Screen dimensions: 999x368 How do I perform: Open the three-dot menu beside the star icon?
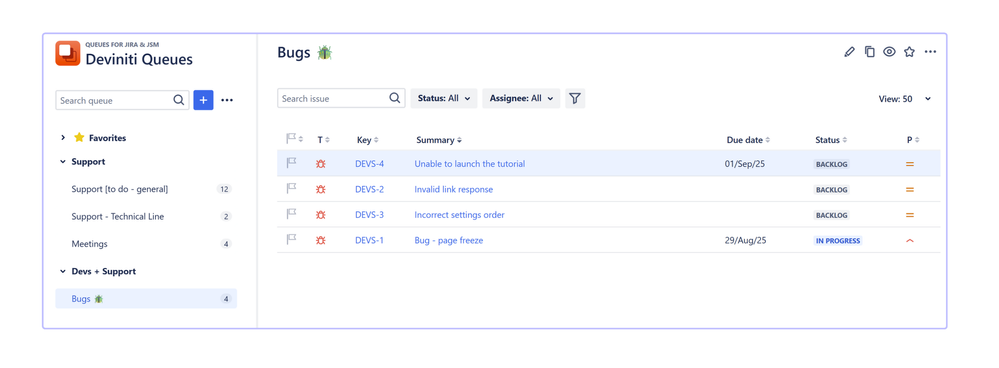coord(930,52)
